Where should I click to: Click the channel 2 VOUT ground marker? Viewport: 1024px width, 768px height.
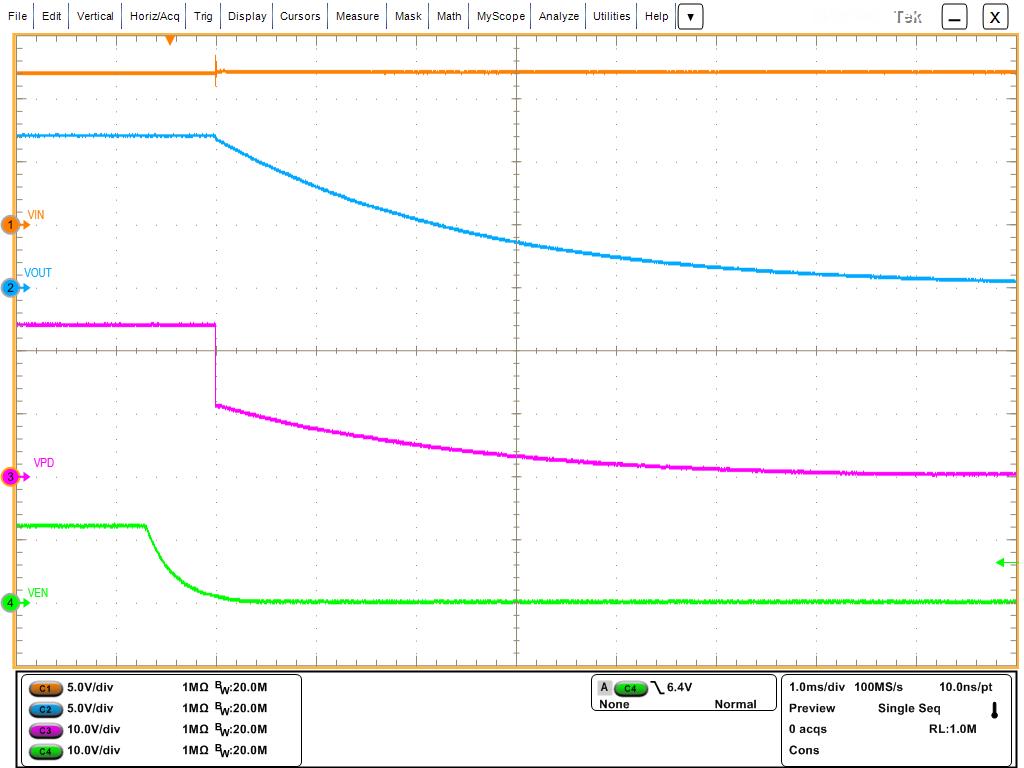click(x=12, y=288)
